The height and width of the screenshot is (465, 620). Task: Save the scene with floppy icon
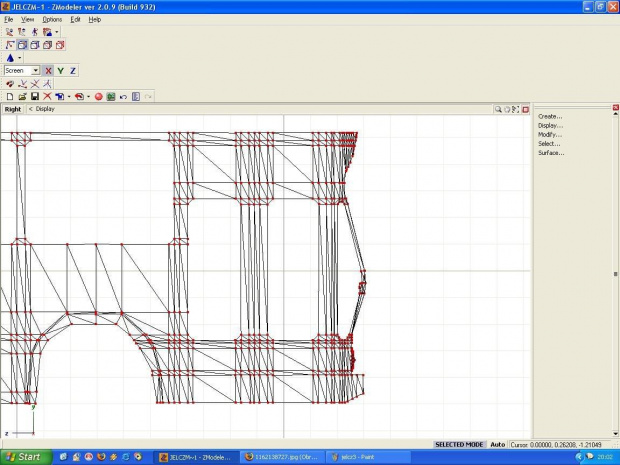coord(34,96)
